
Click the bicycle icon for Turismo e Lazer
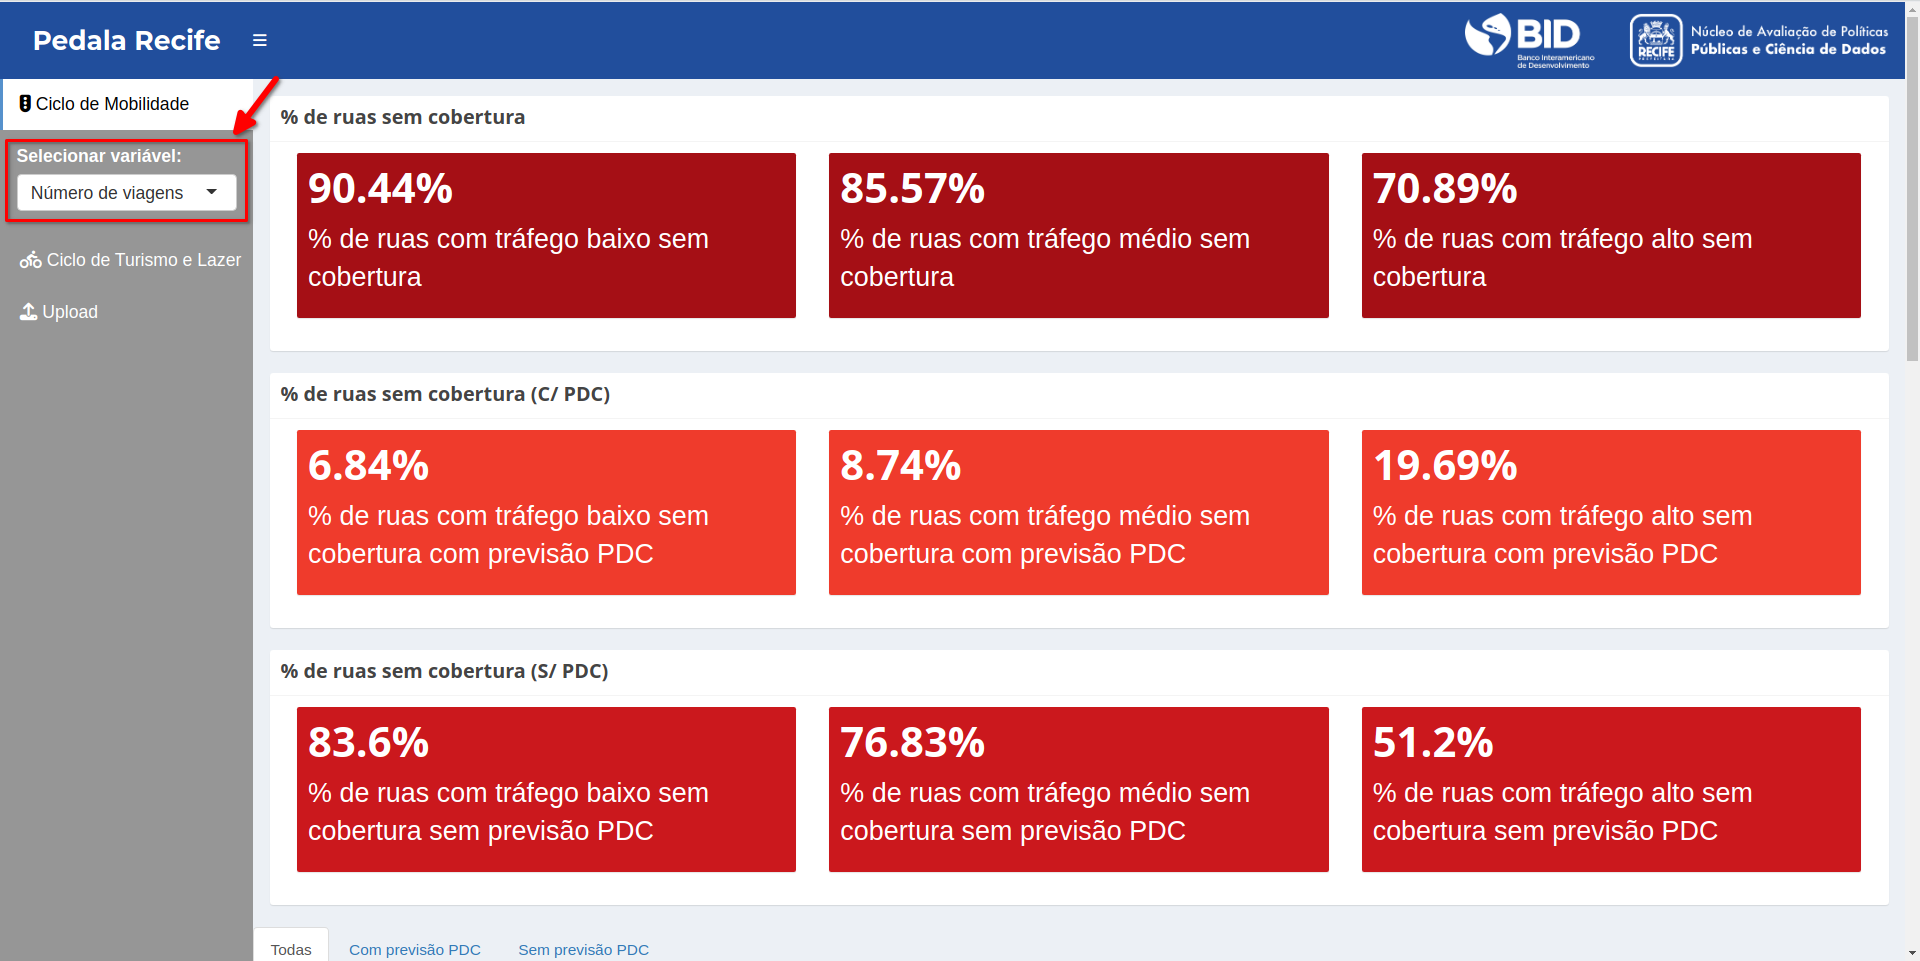pos(30,260)
